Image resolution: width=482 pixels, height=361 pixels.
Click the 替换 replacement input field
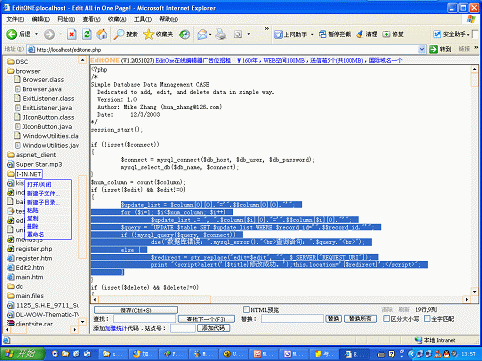[x=292, y=319]
